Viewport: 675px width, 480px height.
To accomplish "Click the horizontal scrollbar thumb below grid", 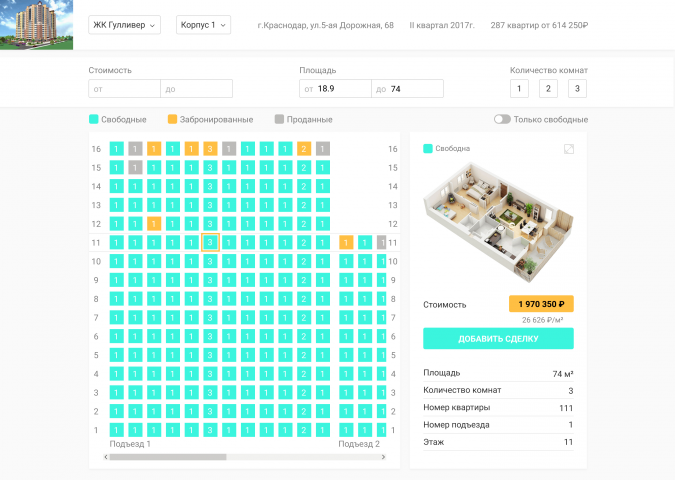I will pyautogui.click(x=168, y=457).
